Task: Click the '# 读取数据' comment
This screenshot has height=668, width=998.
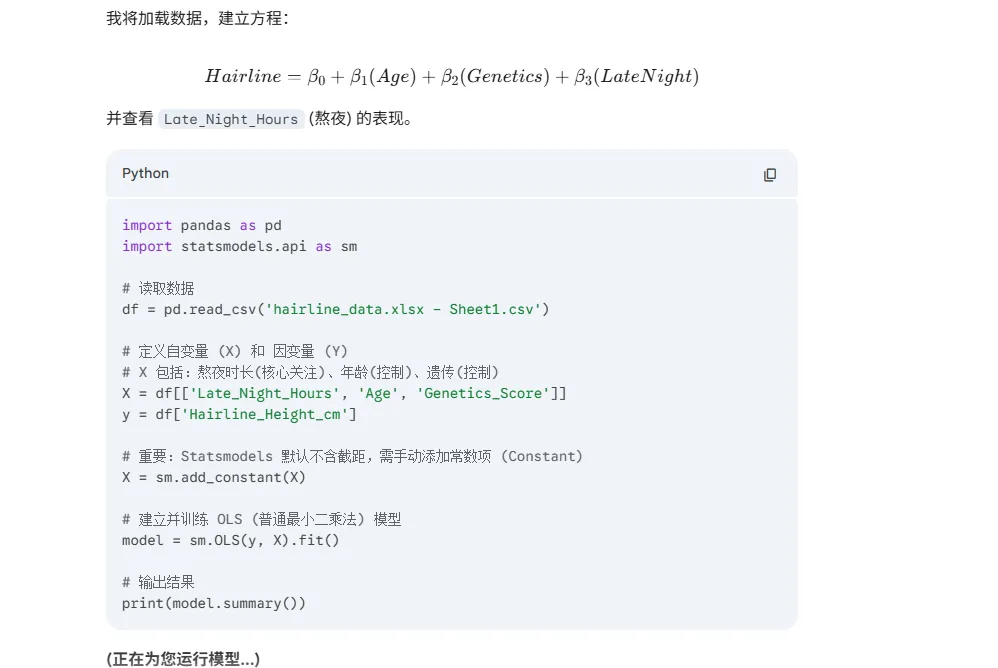Action: 158,288
